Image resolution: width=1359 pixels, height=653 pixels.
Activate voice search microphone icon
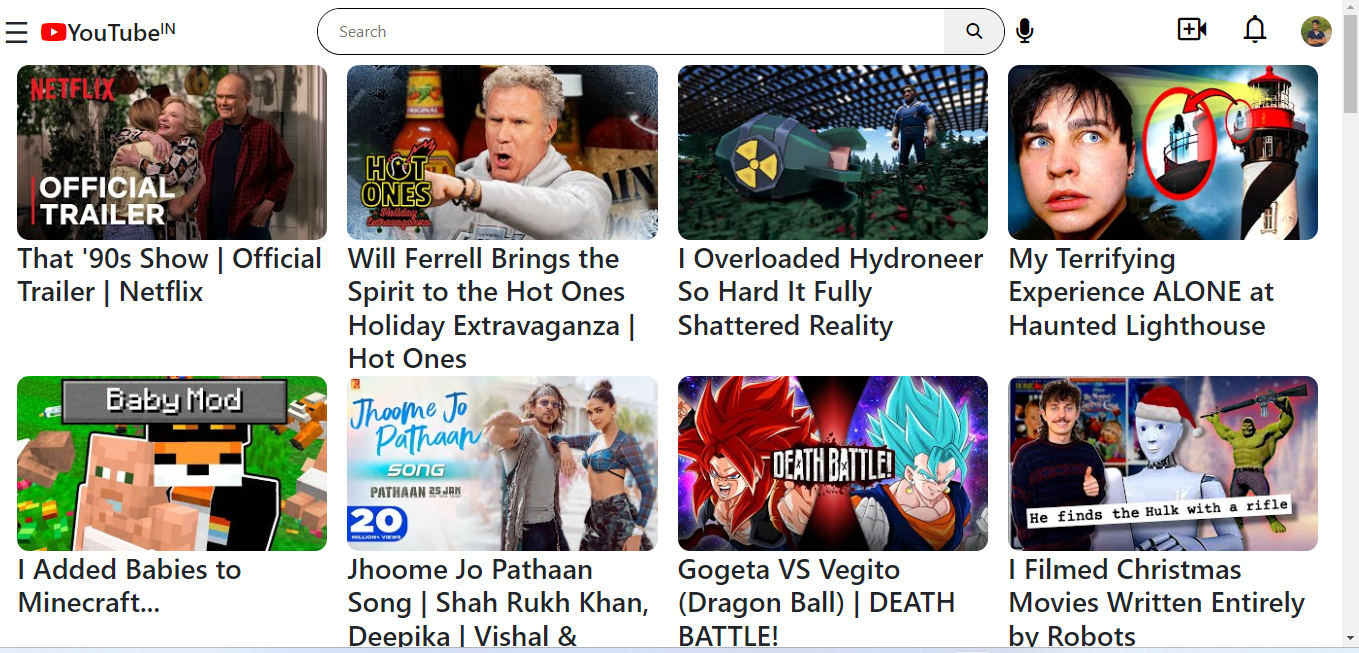1024,32
